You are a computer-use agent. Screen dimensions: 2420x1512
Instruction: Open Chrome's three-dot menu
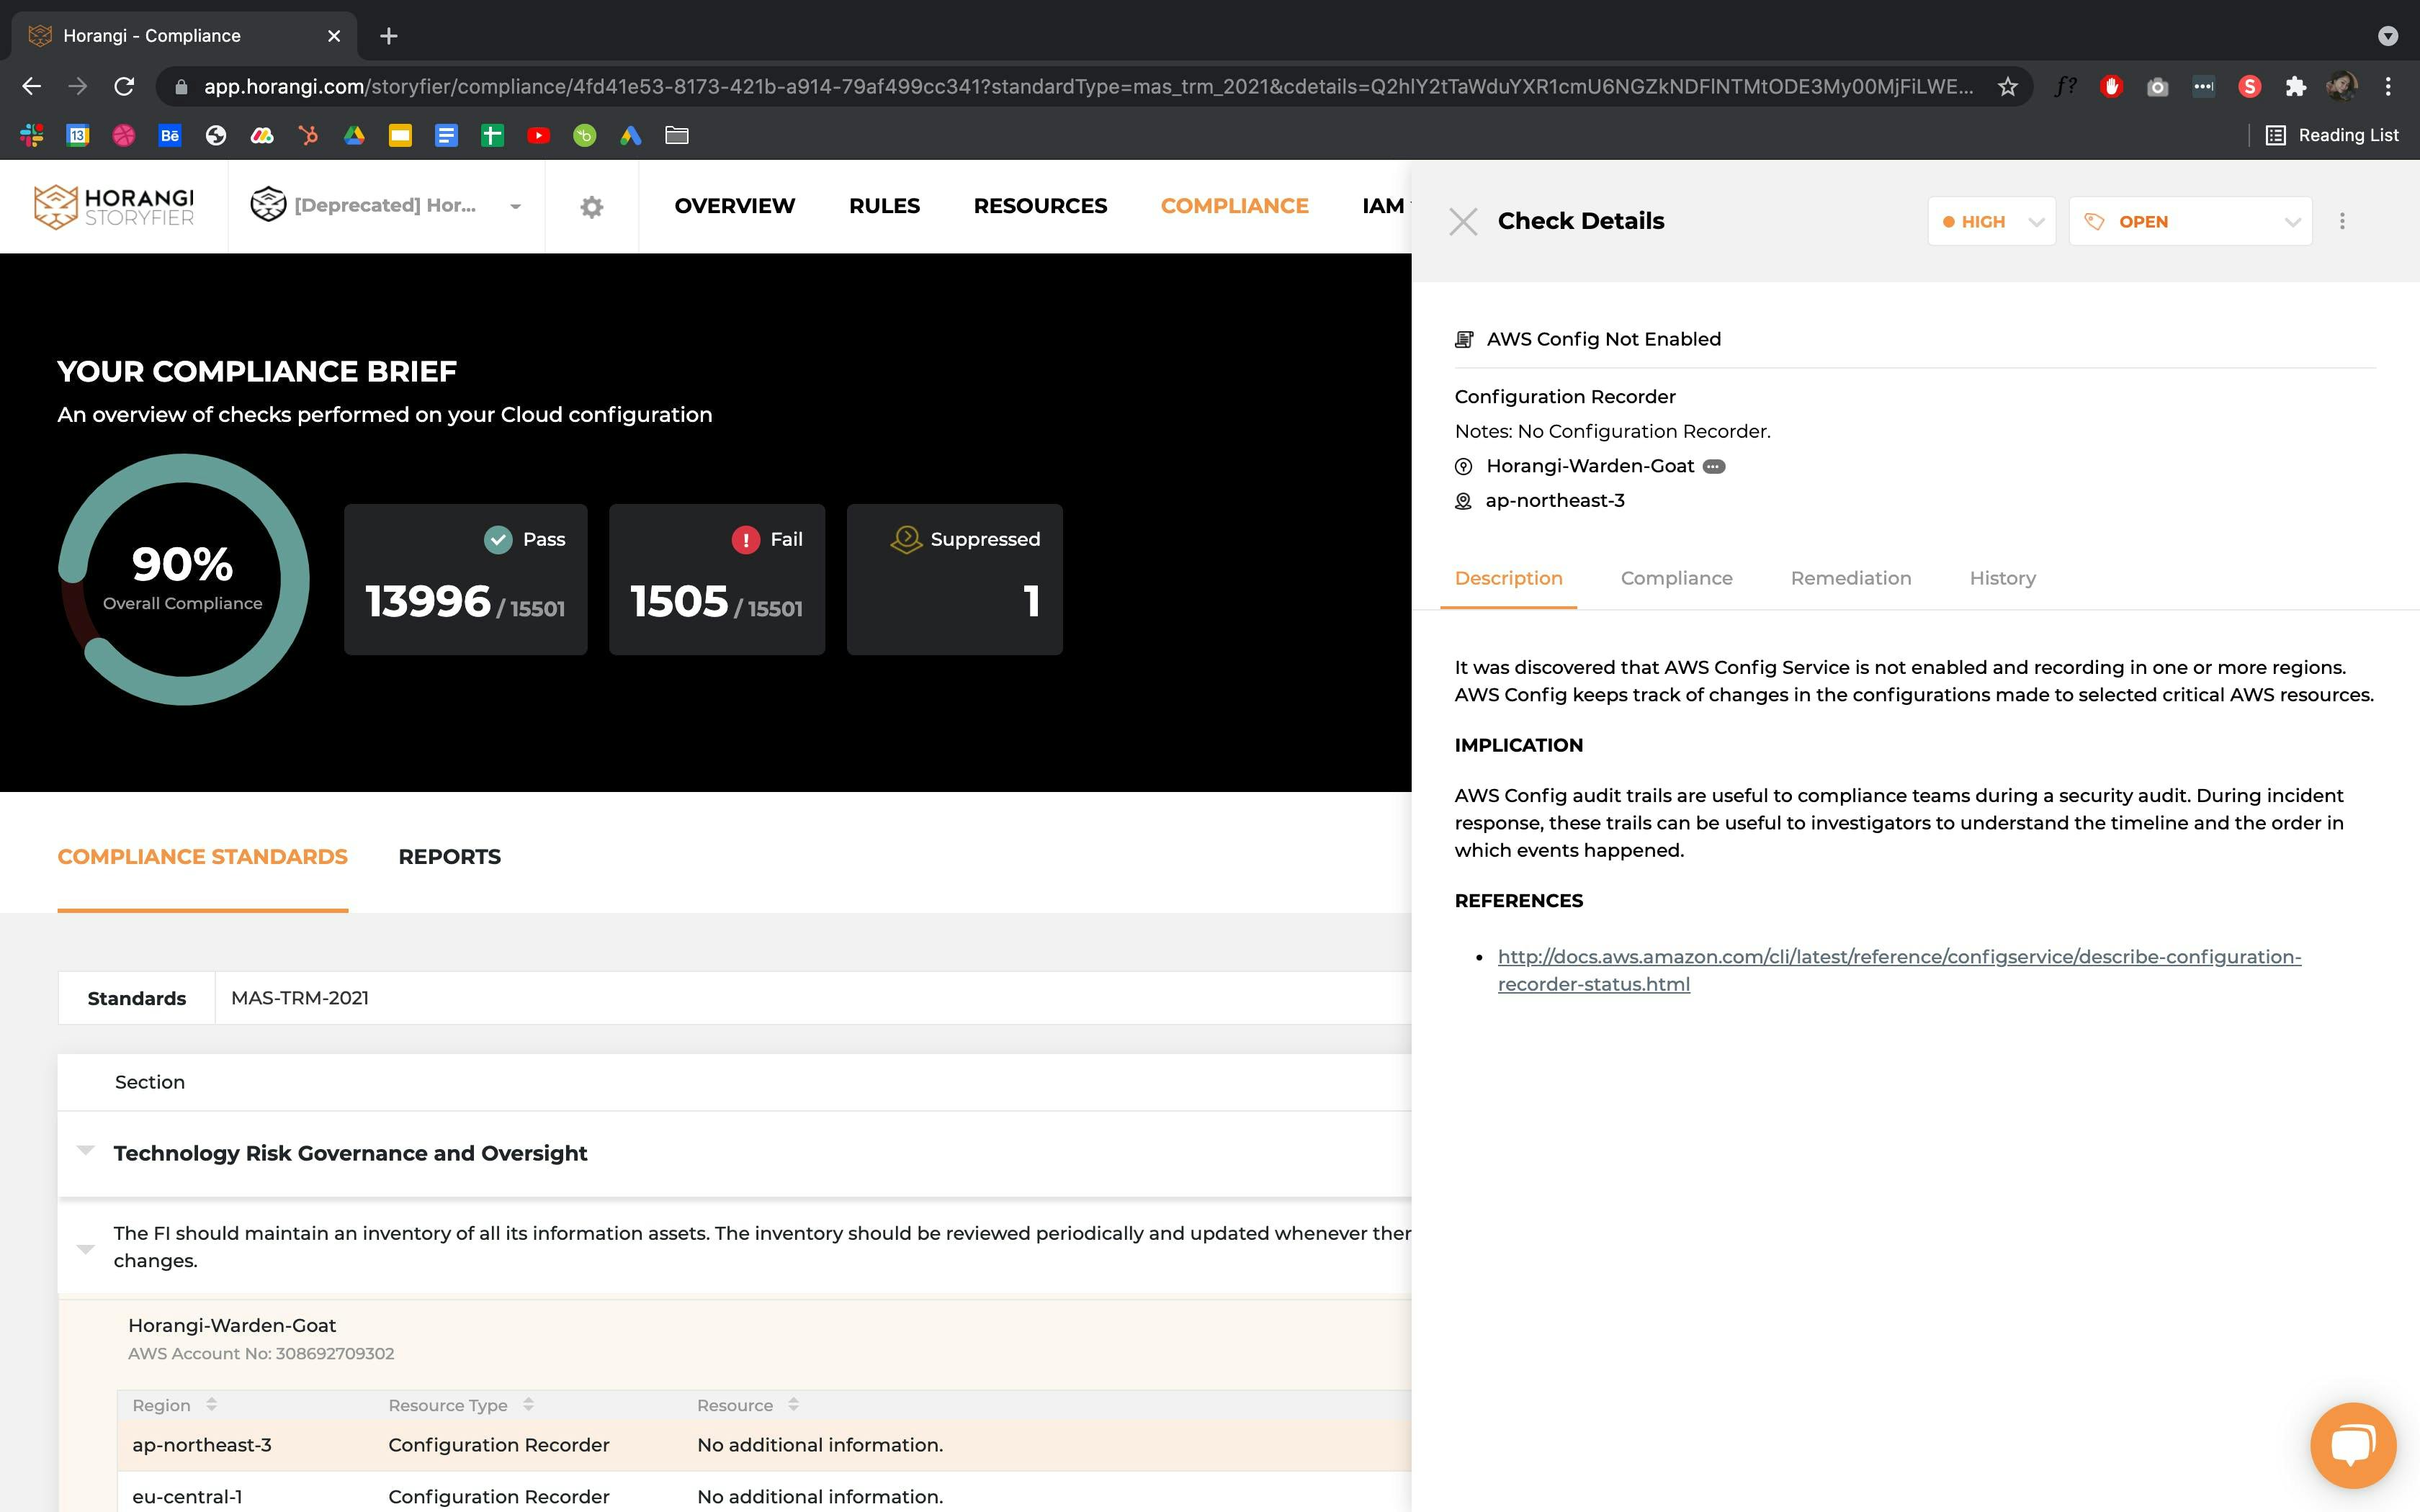(x=2388, y=87)
